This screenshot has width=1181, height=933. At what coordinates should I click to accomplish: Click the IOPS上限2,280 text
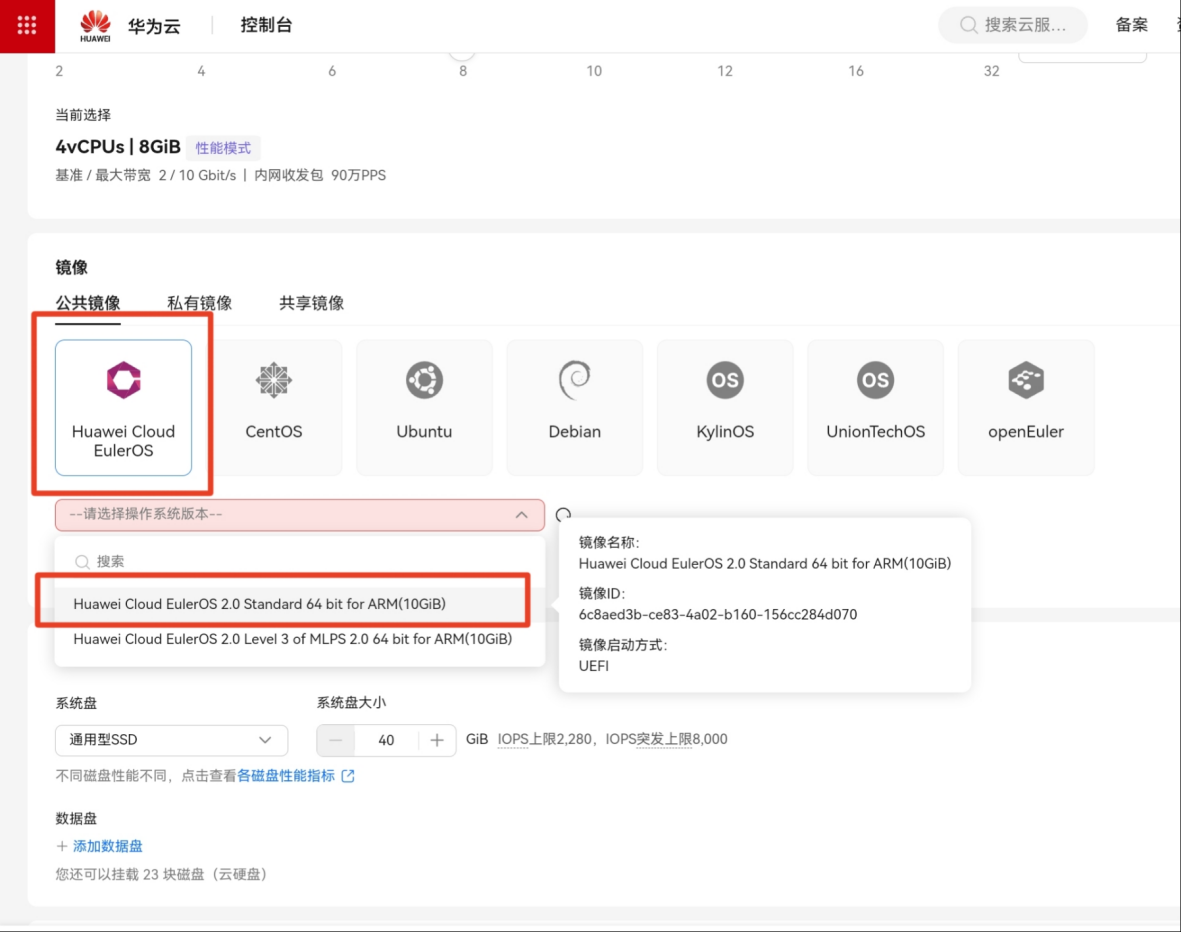point(545,739)
